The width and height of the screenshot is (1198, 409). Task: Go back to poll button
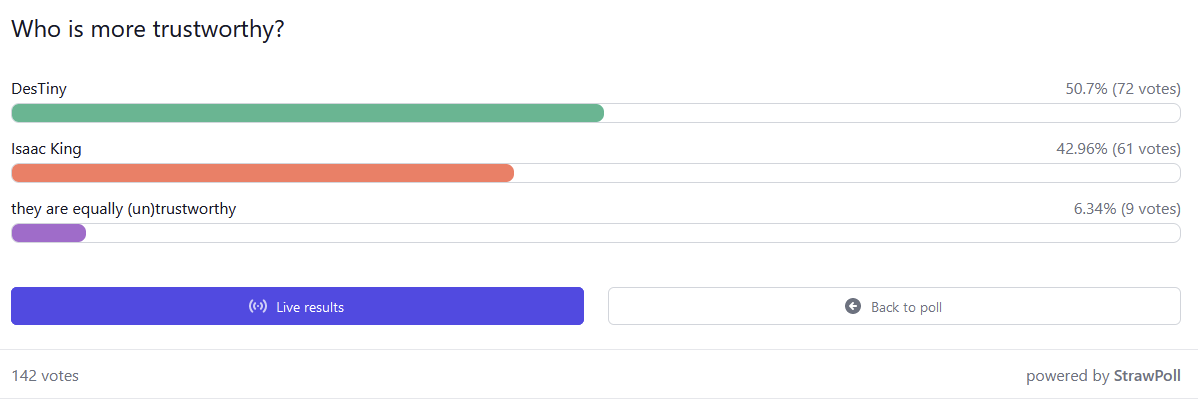tap(894, 306)
